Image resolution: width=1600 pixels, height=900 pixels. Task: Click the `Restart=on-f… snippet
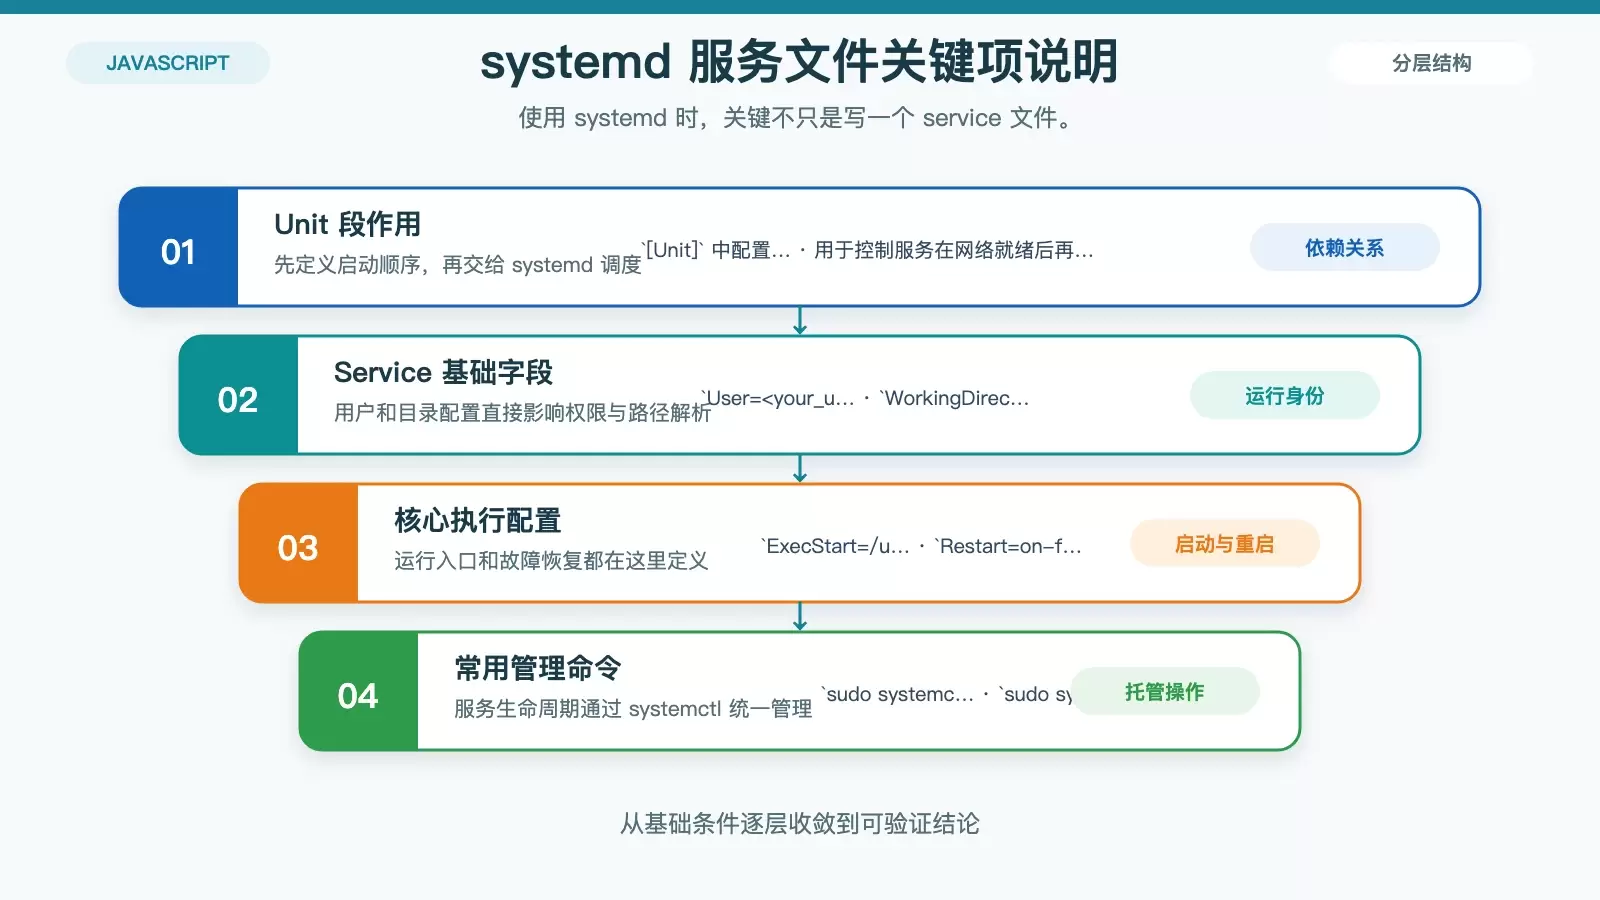click(1008, 546)
